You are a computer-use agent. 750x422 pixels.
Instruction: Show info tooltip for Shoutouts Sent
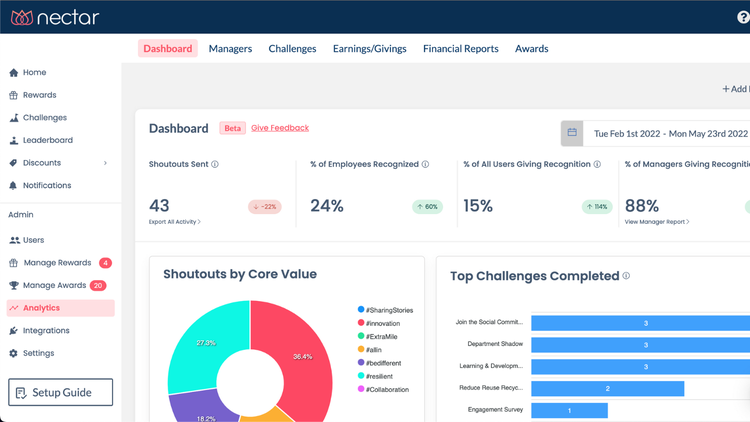tap(215, 165)
